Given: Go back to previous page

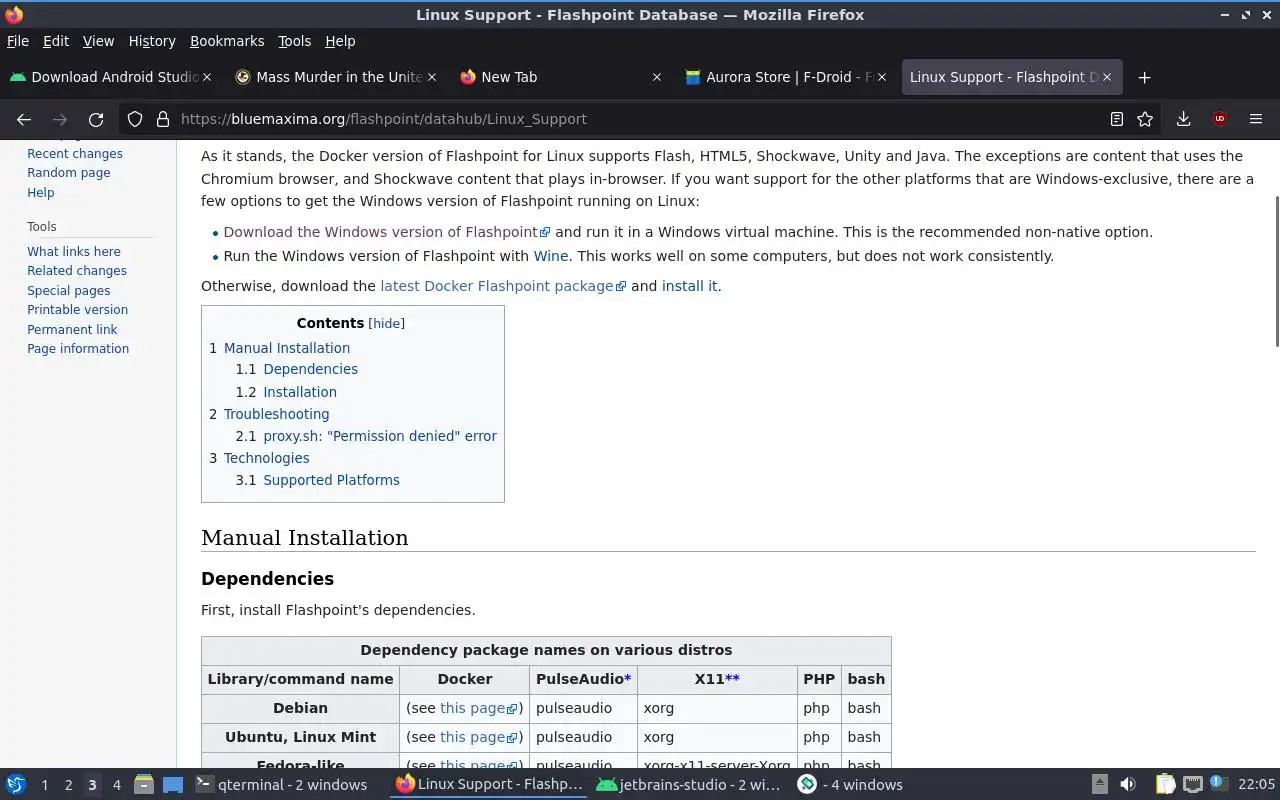Looking at the screenshot, I should pyautogui.click(x=24, y=119).
